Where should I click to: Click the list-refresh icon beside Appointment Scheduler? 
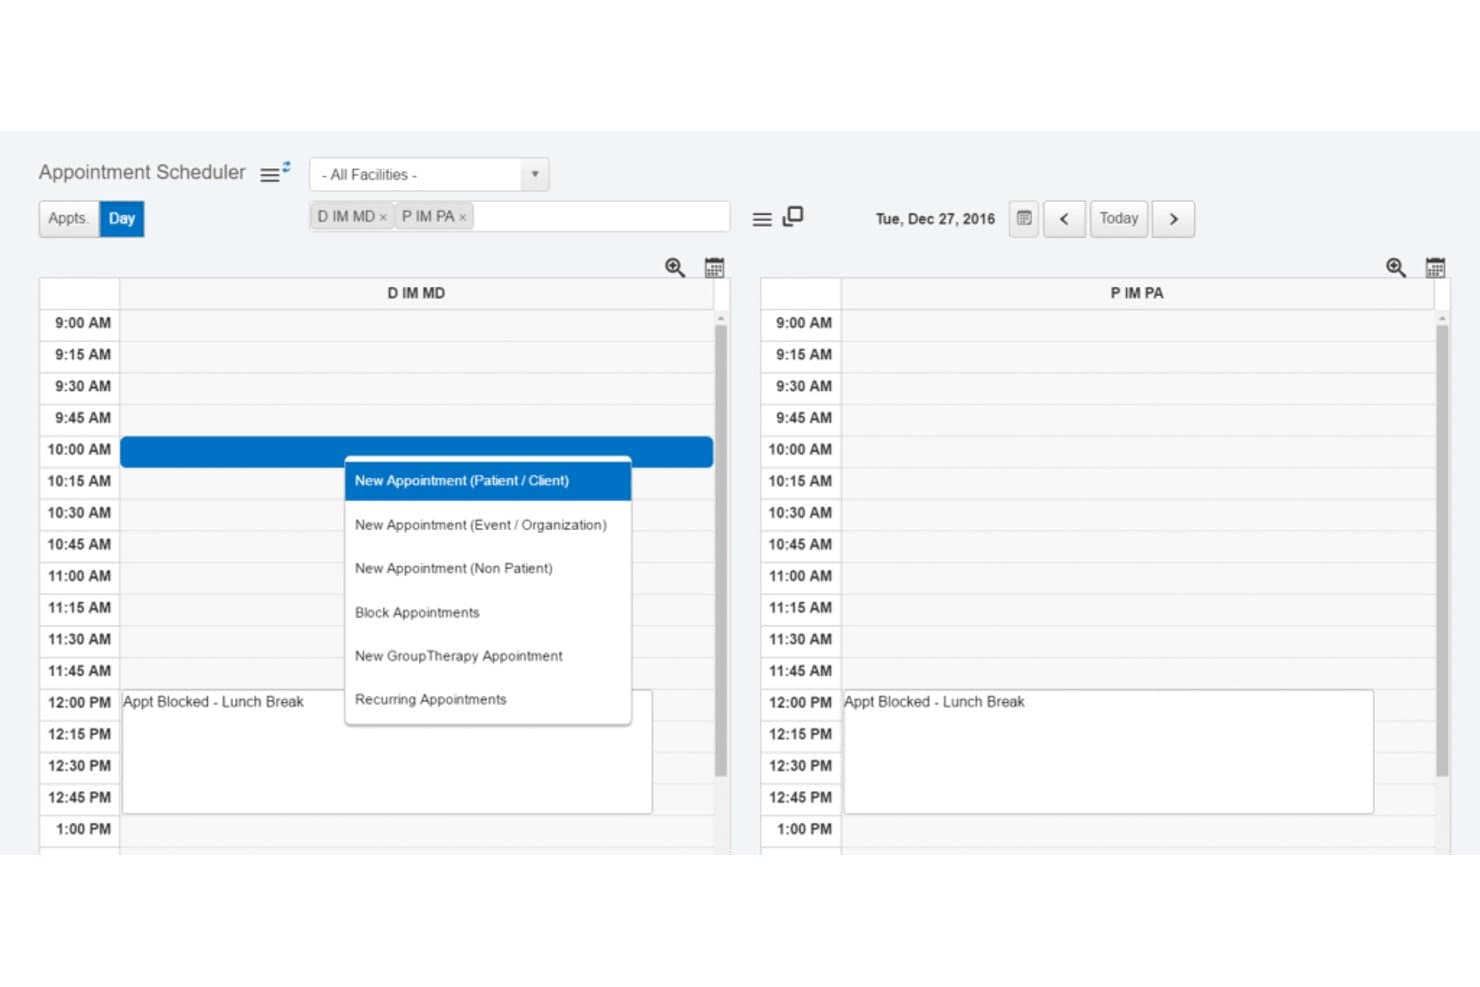pos(275,172)
